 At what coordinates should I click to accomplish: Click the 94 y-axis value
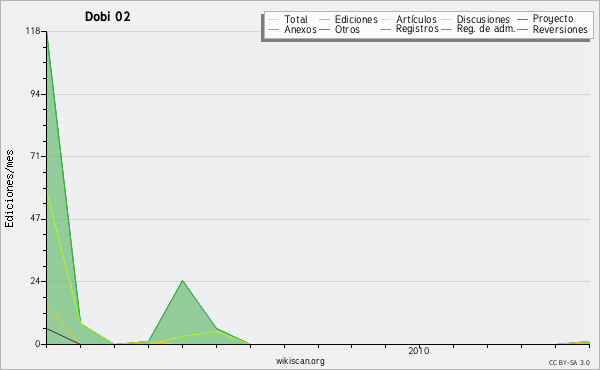pyautogui.click(x=36, y=94)
